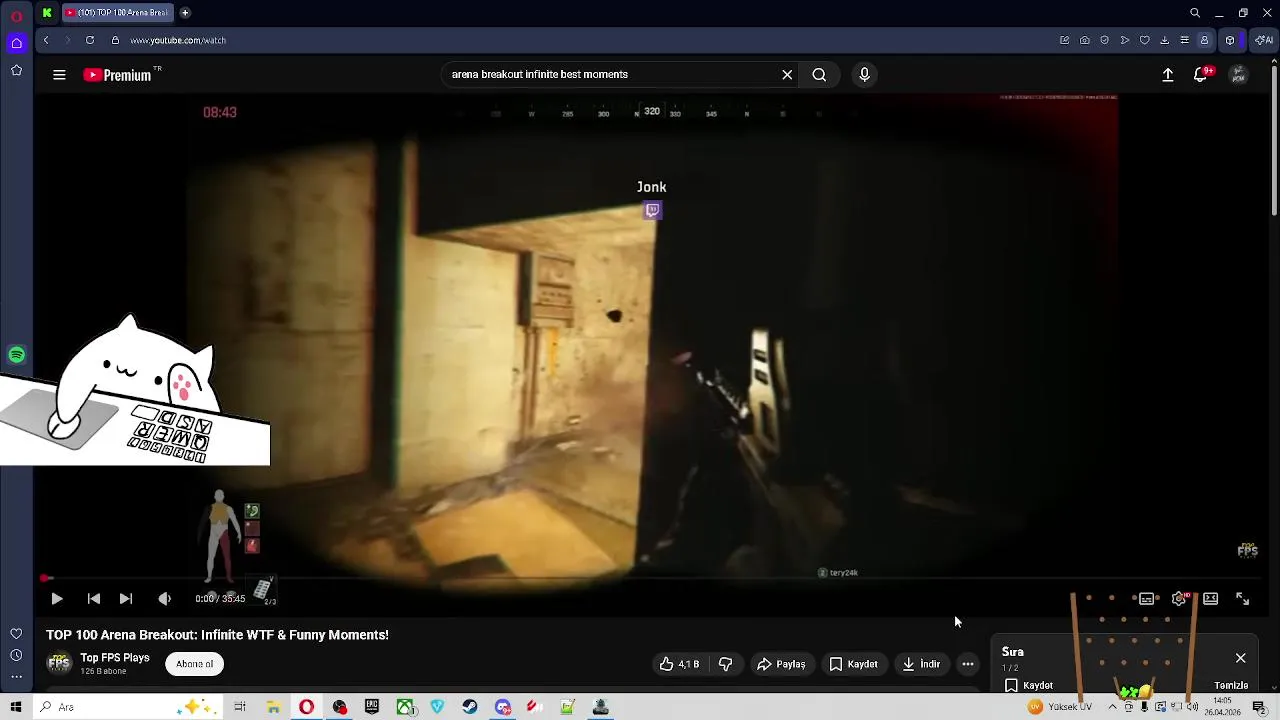1280x720 pixels.
Task: Play the paused video
Action: click(57, 599)
